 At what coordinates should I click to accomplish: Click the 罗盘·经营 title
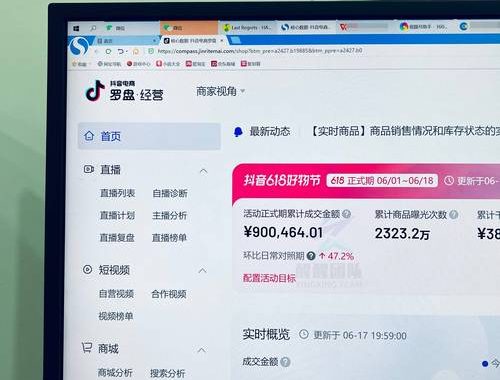point(136,95)
